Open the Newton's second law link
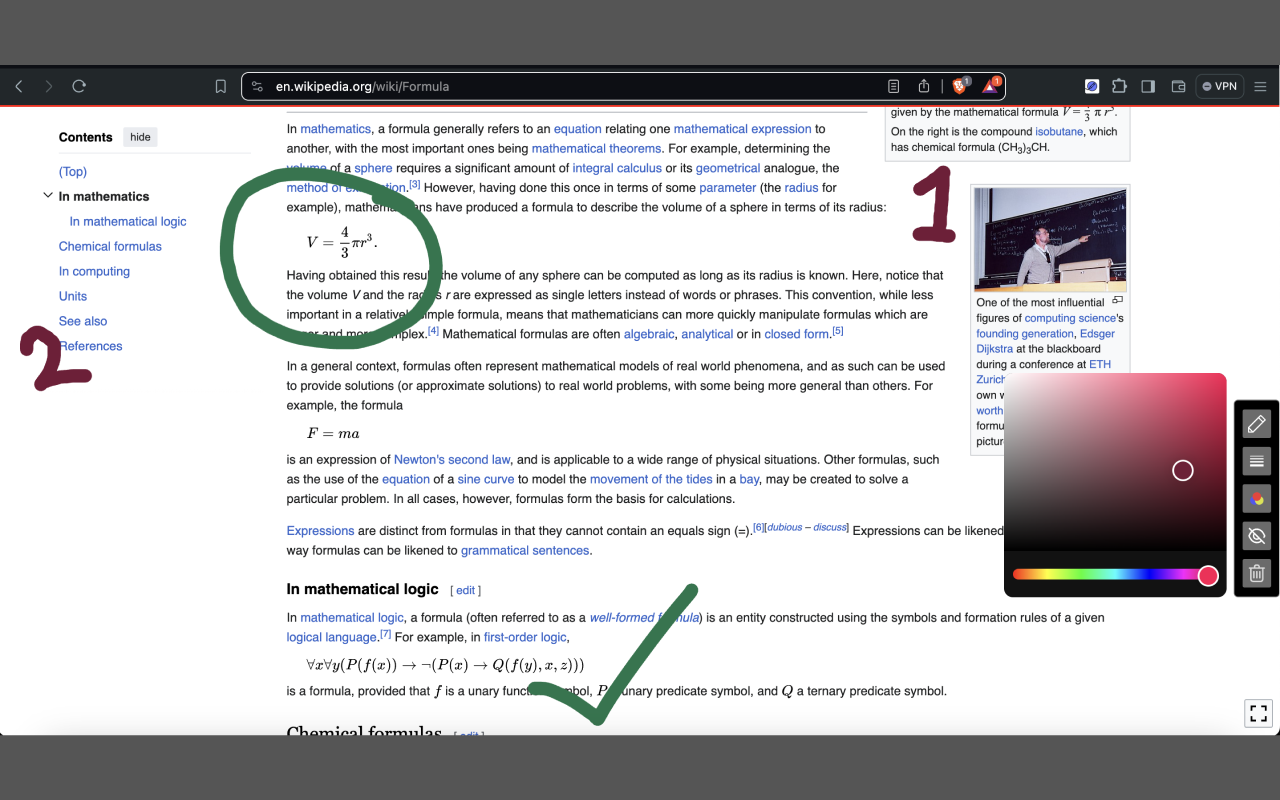This screenshot has height=800, width=1280. tap(452, 460)
